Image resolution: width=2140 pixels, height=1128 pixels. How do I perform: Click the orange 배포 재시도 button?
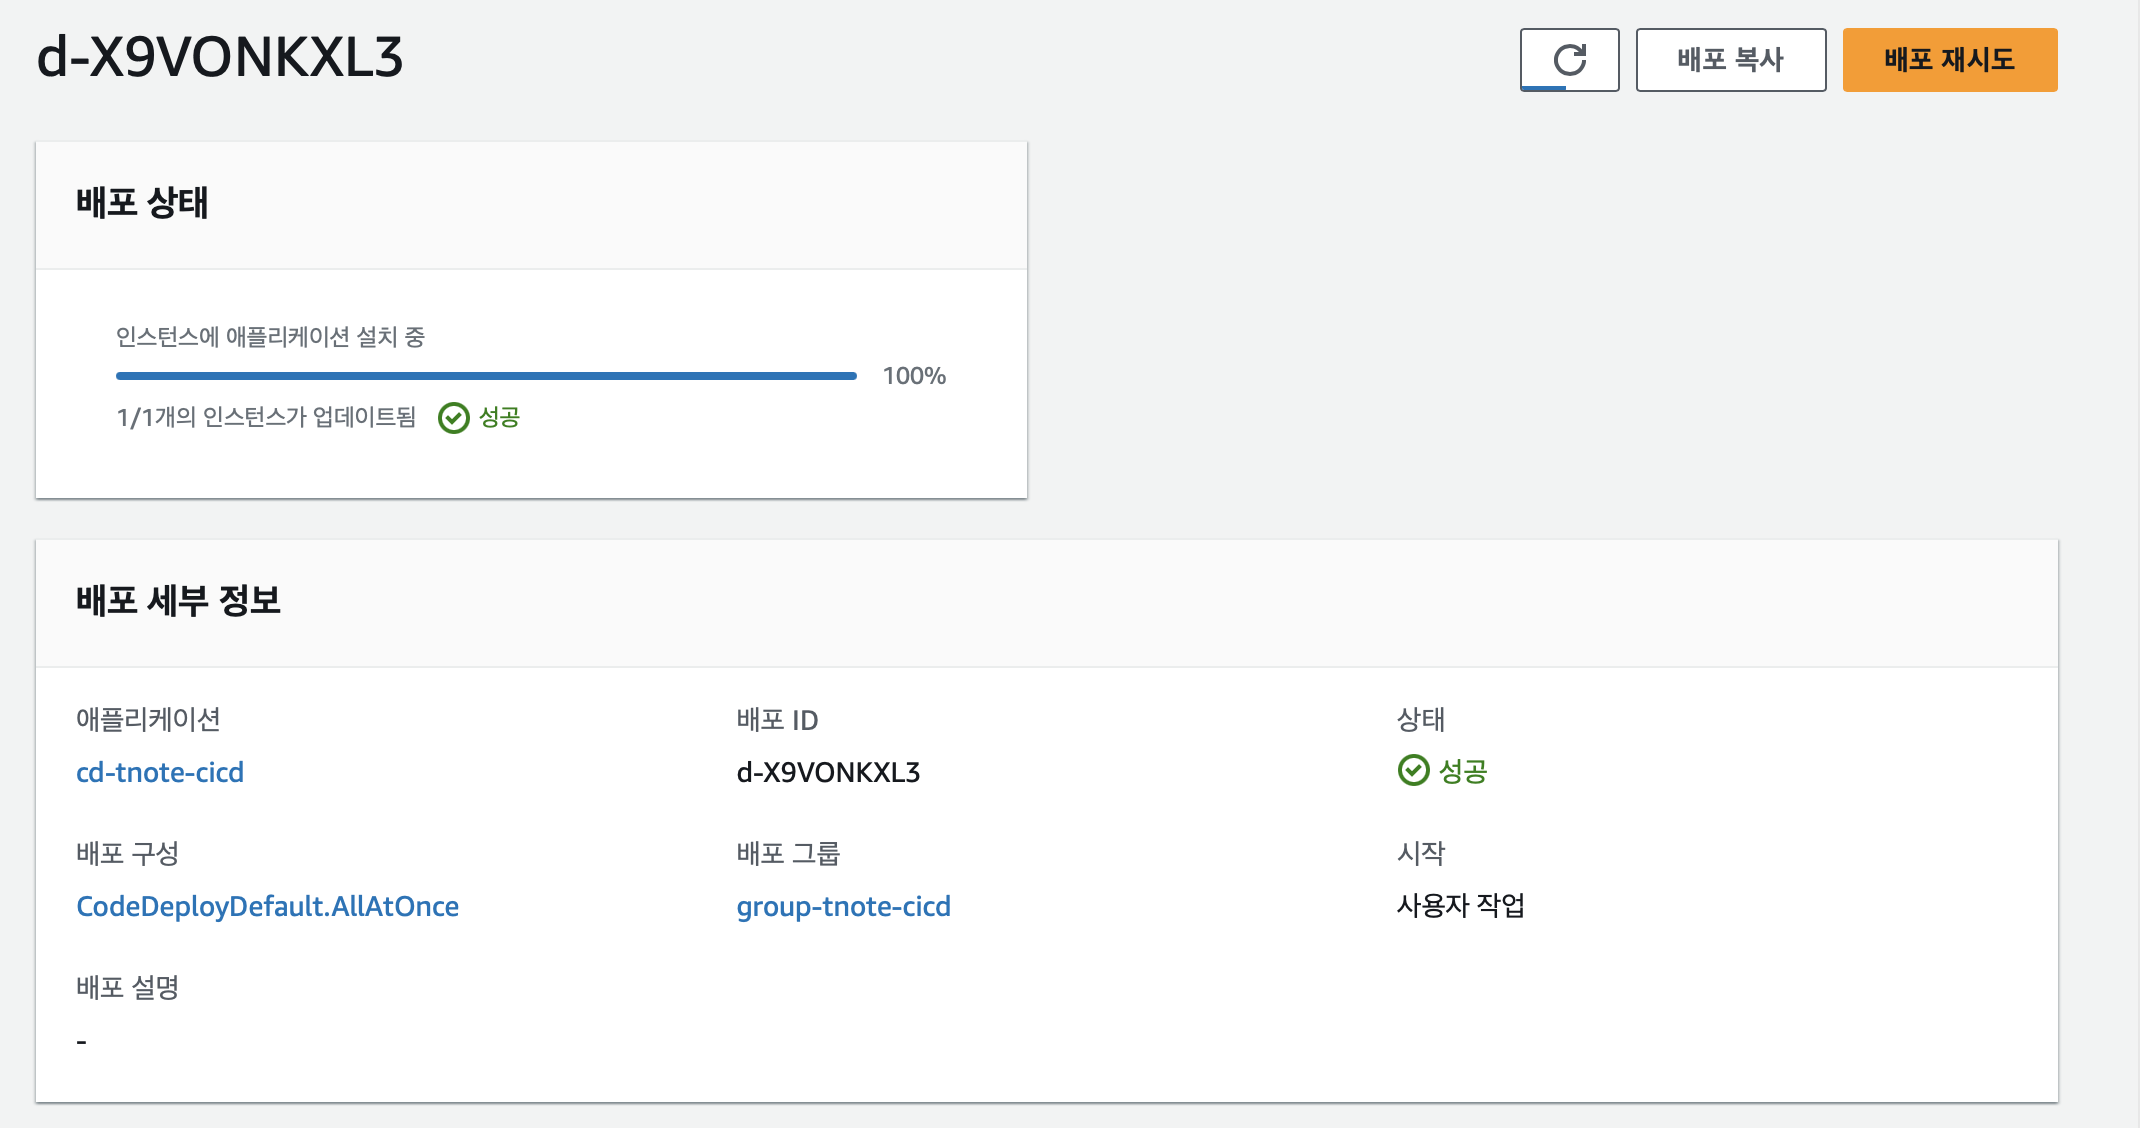(x=1949, y=60)
